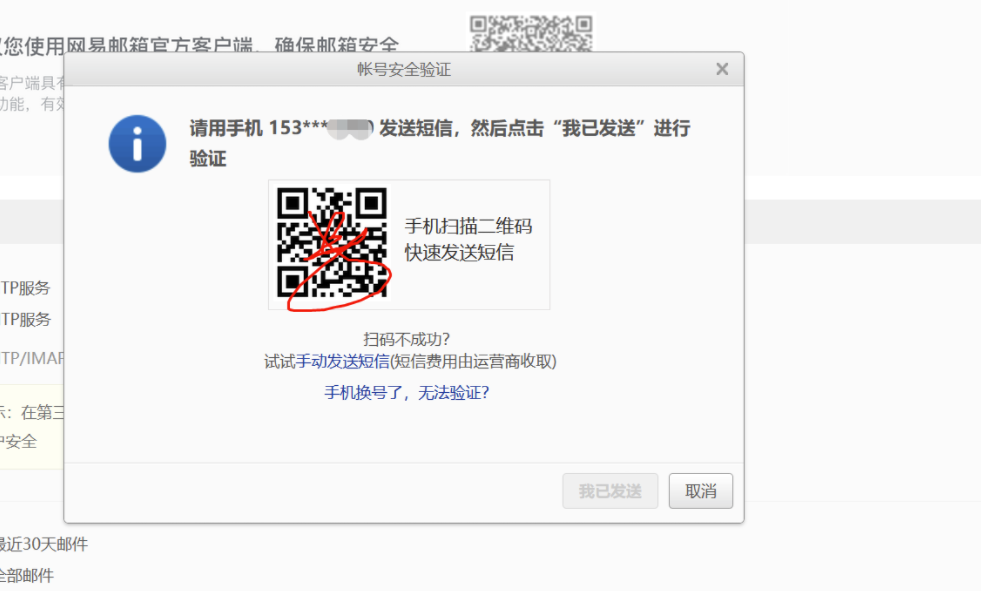Click the 取消 button
Viewport: 981px width, 591px height.
point(701,491)
